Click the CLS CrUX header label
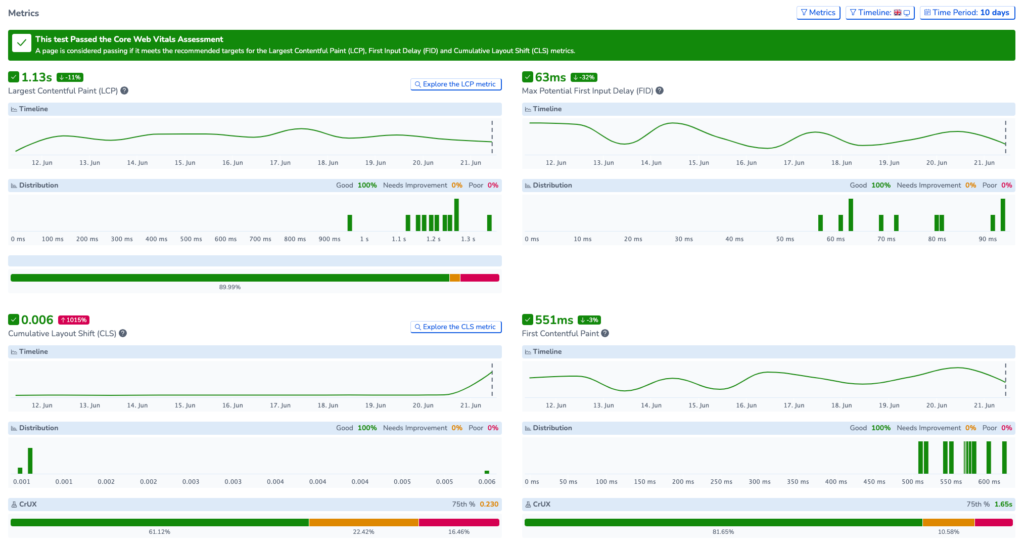 tap(29, 504)
